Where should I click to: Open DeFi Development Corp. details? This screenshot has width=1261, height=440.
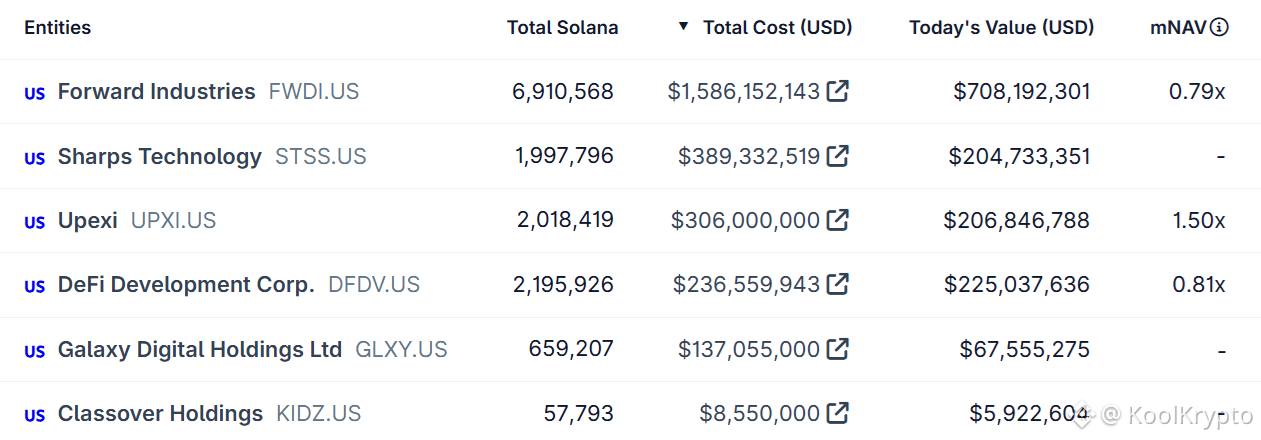click(186, 285)
